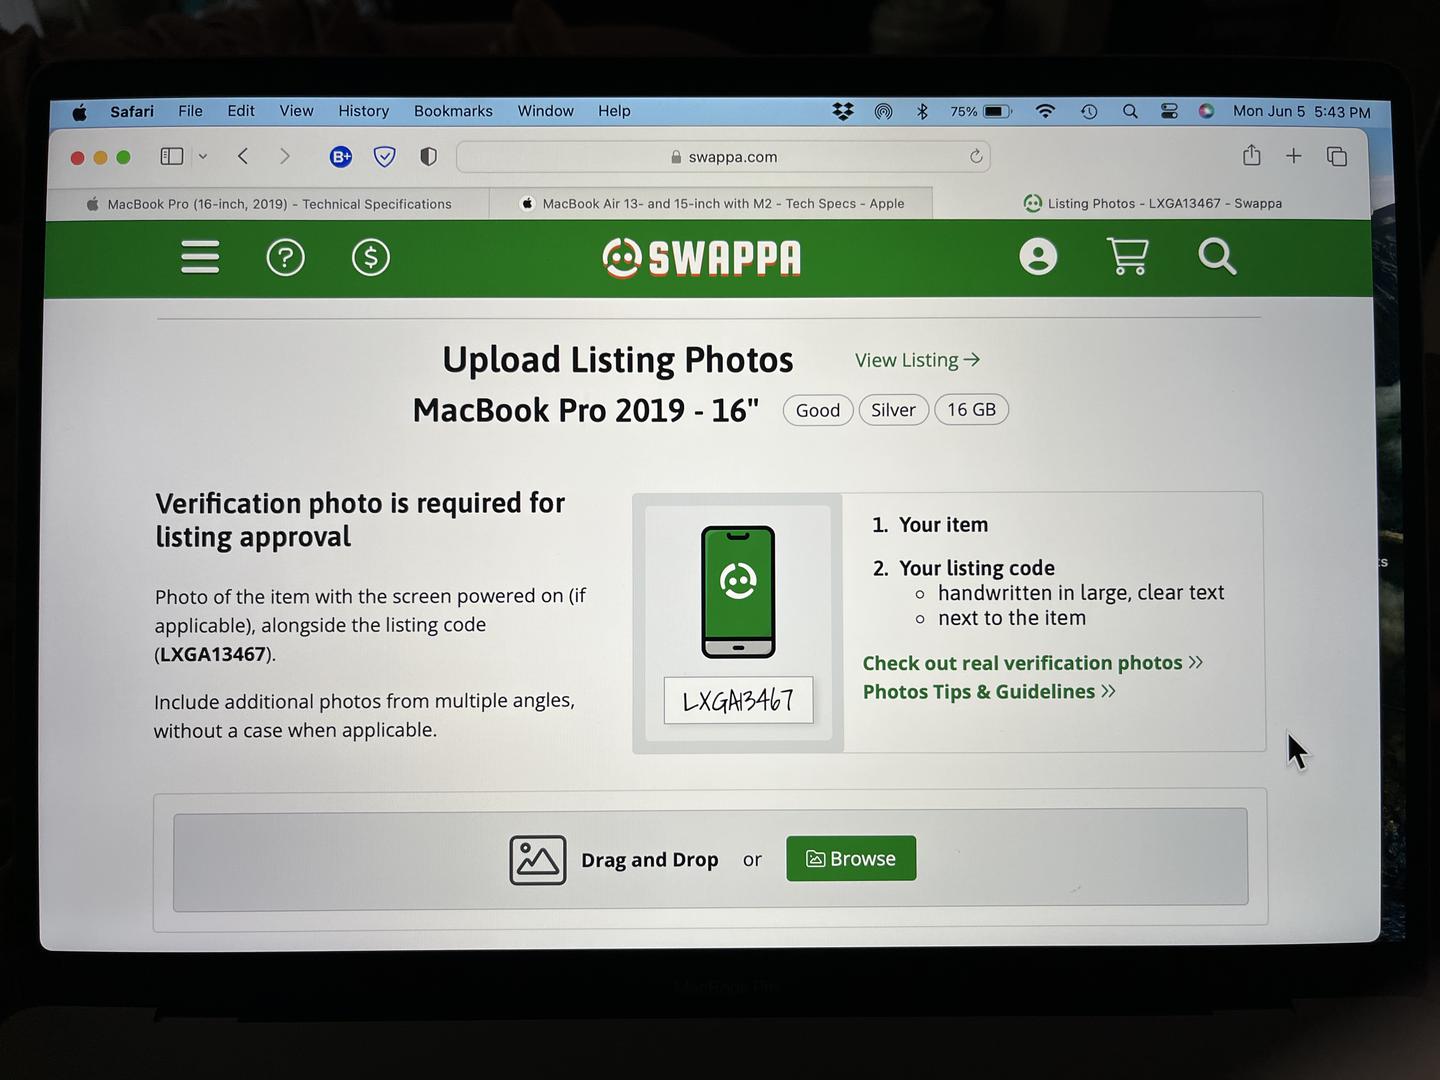Open Check out real verification photos link
Screen dimensions: 1440x1080
pos(1032,663)
